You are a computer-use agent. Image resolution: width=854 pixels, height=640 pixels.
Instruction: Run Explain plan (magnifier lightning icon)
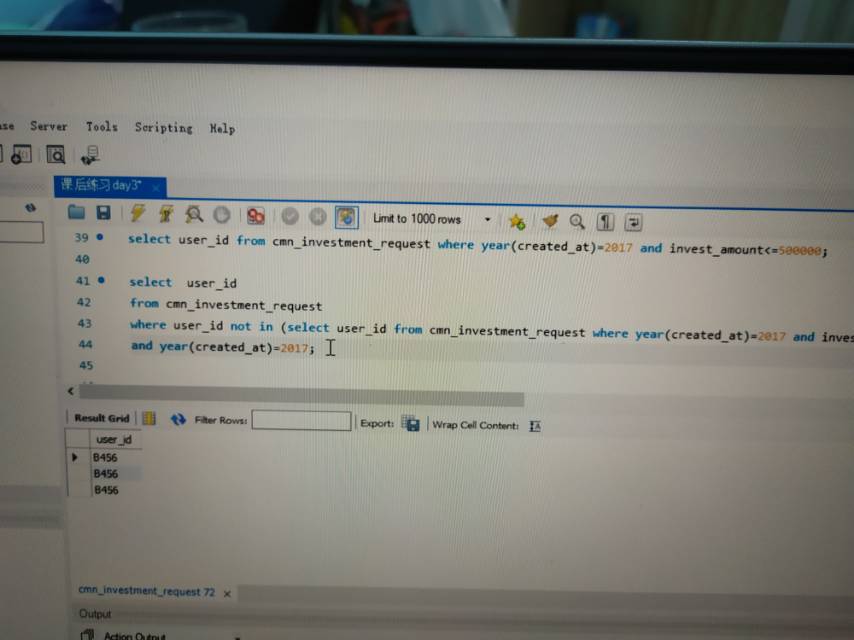click(194, 215)
